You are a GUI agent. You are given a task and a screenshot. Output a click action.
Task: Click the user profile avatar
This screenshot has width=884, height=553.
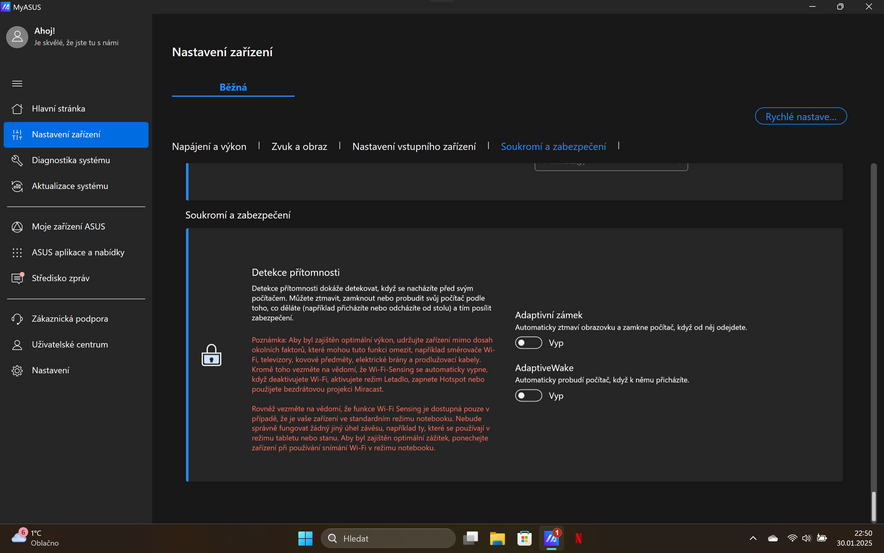17,37
